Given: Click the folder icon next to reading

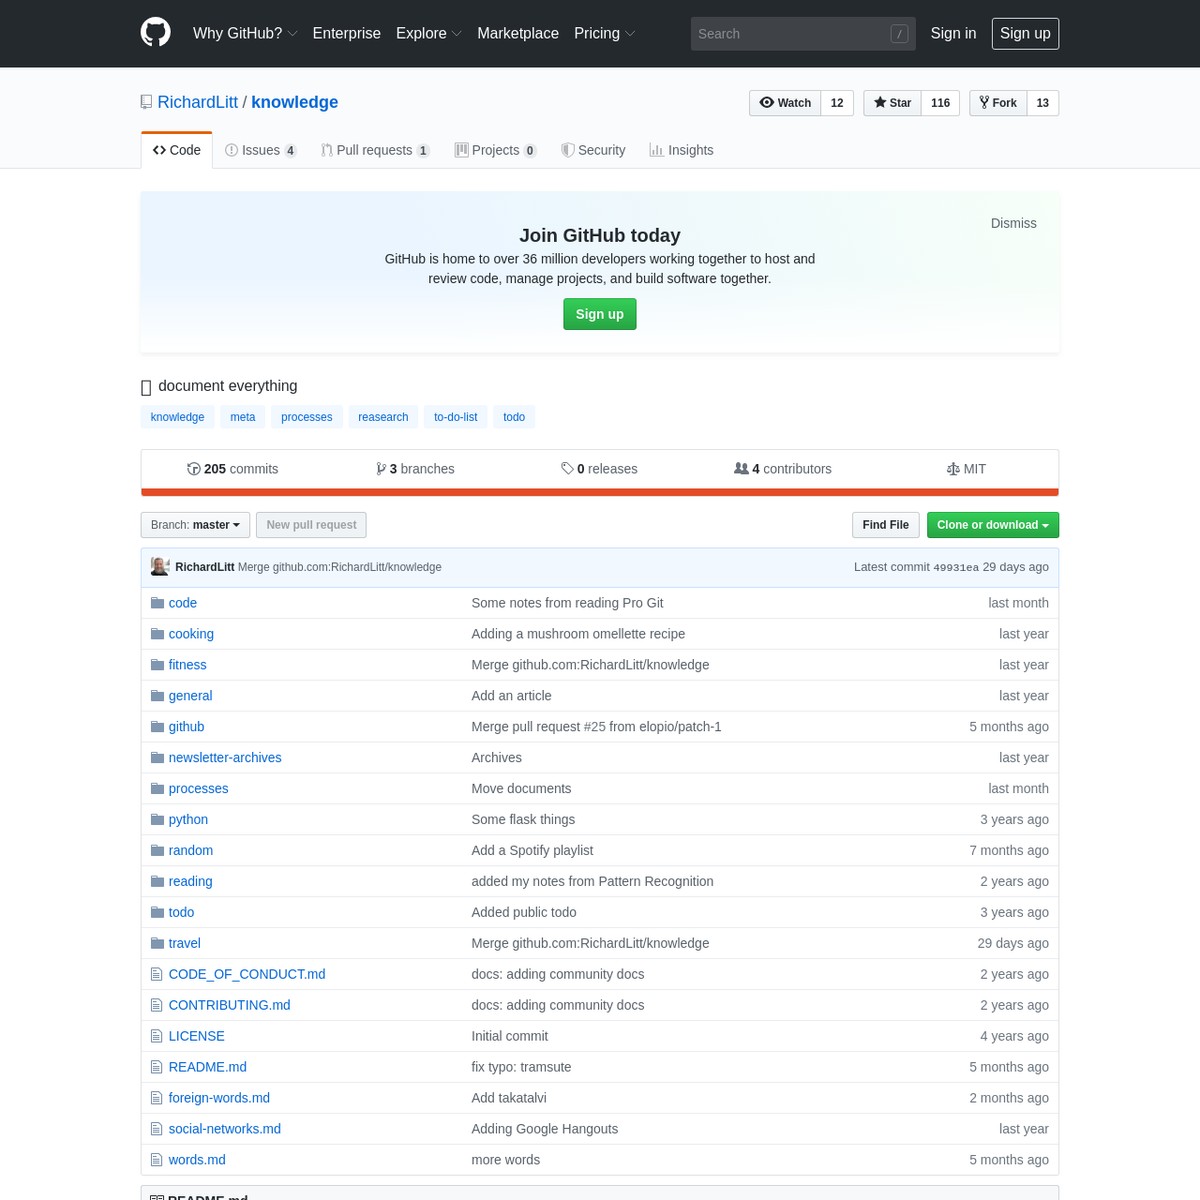Looking at the screenshot, I should 157,882.
